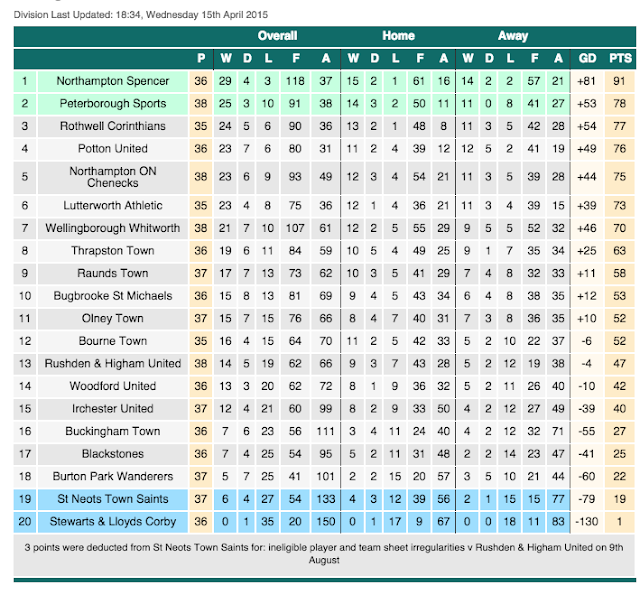Select Olney Town goal difference +10

tap(587, 318)
